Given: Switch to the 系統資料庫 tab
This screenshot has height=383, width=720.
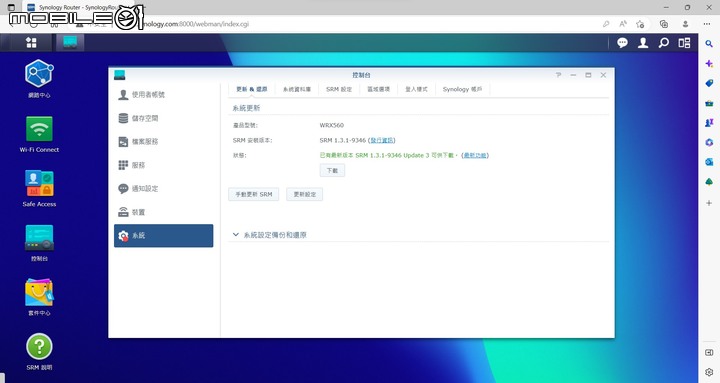Looking at the screenshot, I should tap(297, 89).
